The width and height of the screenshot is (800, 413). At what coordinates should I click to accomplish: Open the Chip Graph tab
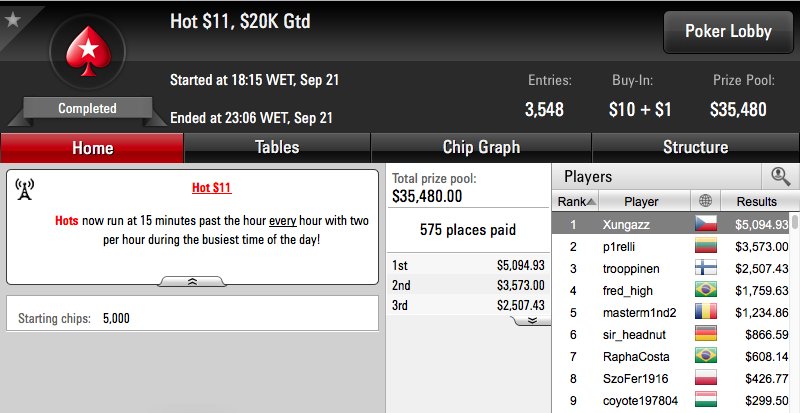[x=481, y=148]
